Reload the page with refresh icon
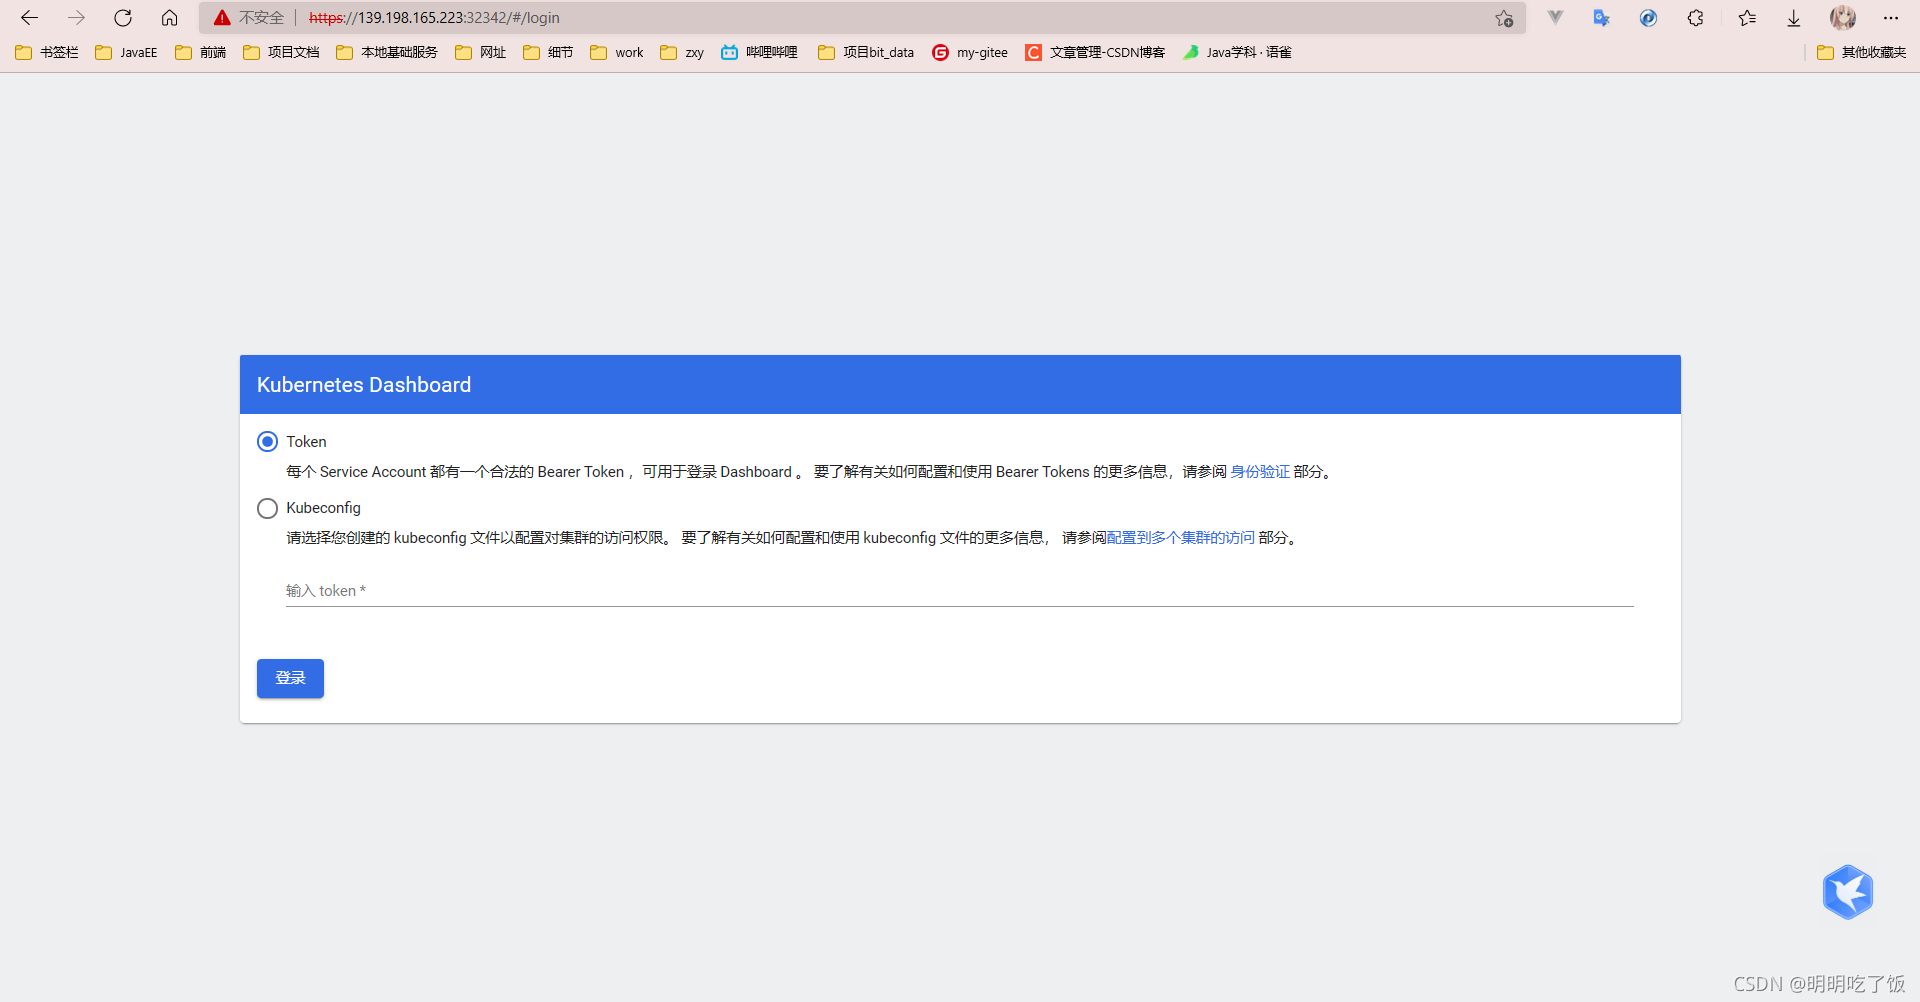Screen dimensions: 1920x1002 pyautogui.click(x=123, y=18)
